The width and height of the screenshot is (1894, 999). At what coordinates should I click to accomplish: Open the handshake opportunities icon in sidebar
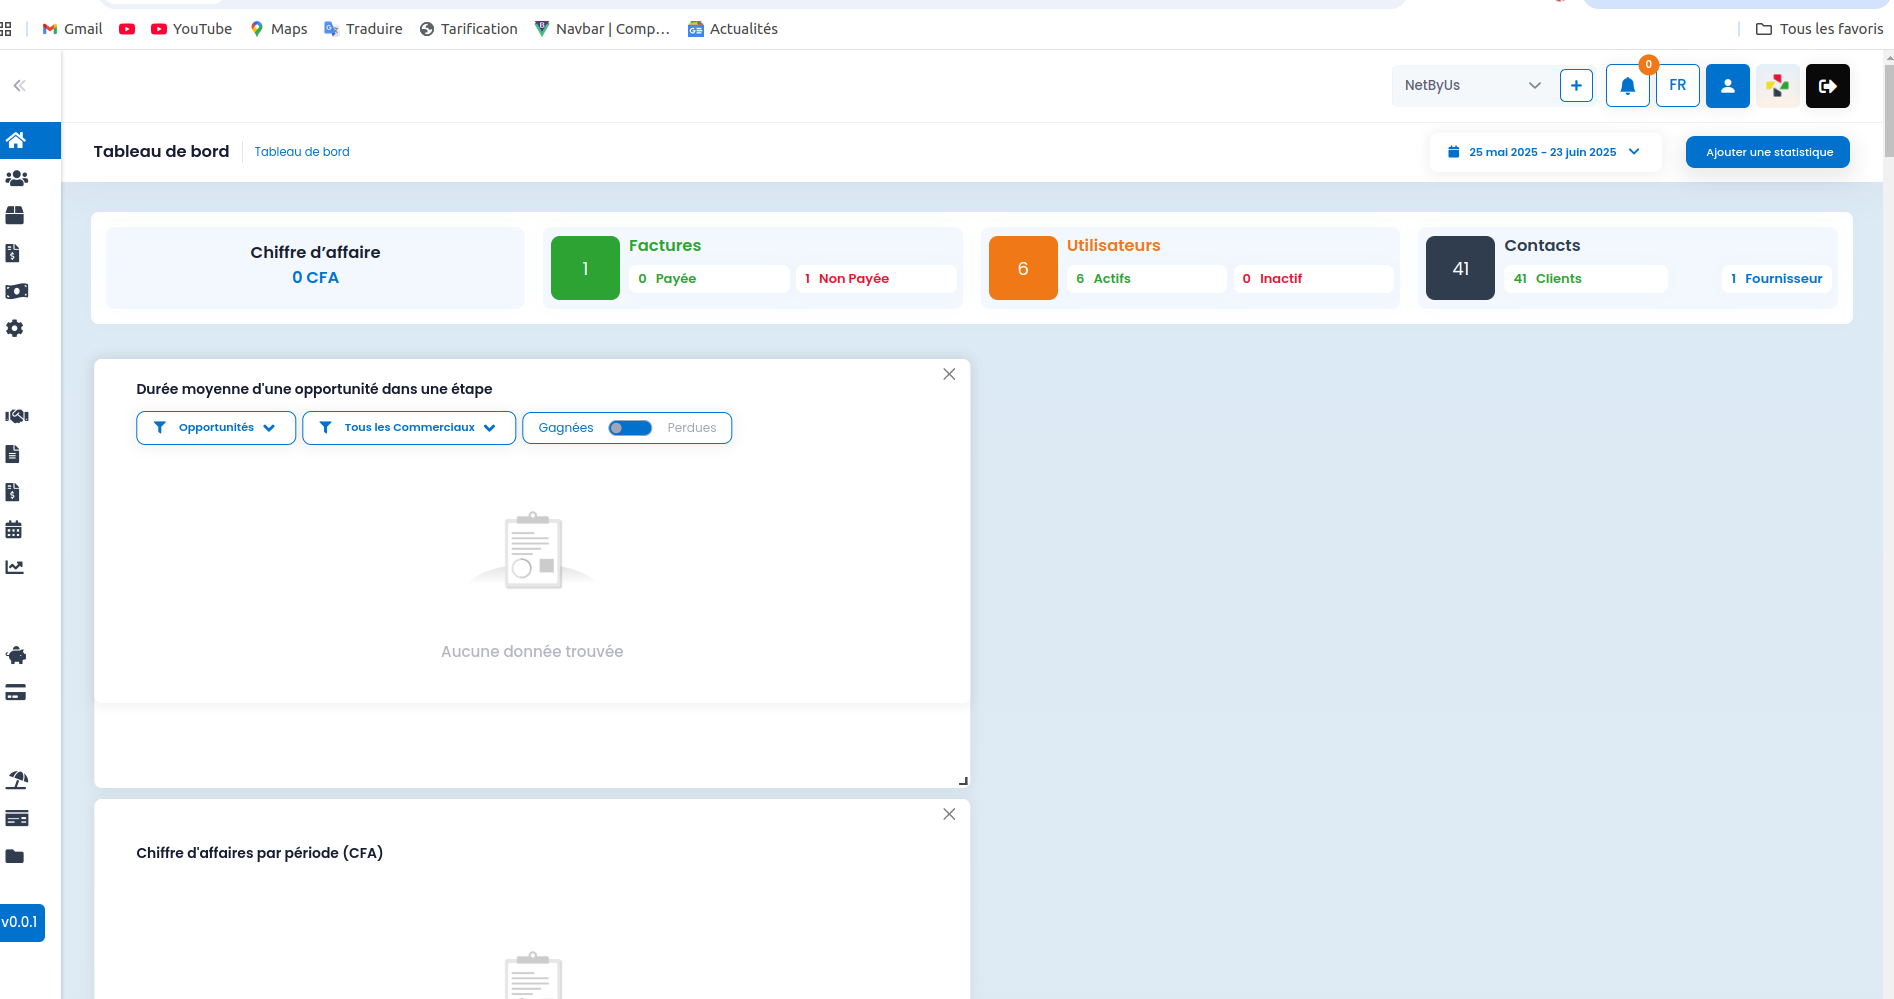coord(16,416)
